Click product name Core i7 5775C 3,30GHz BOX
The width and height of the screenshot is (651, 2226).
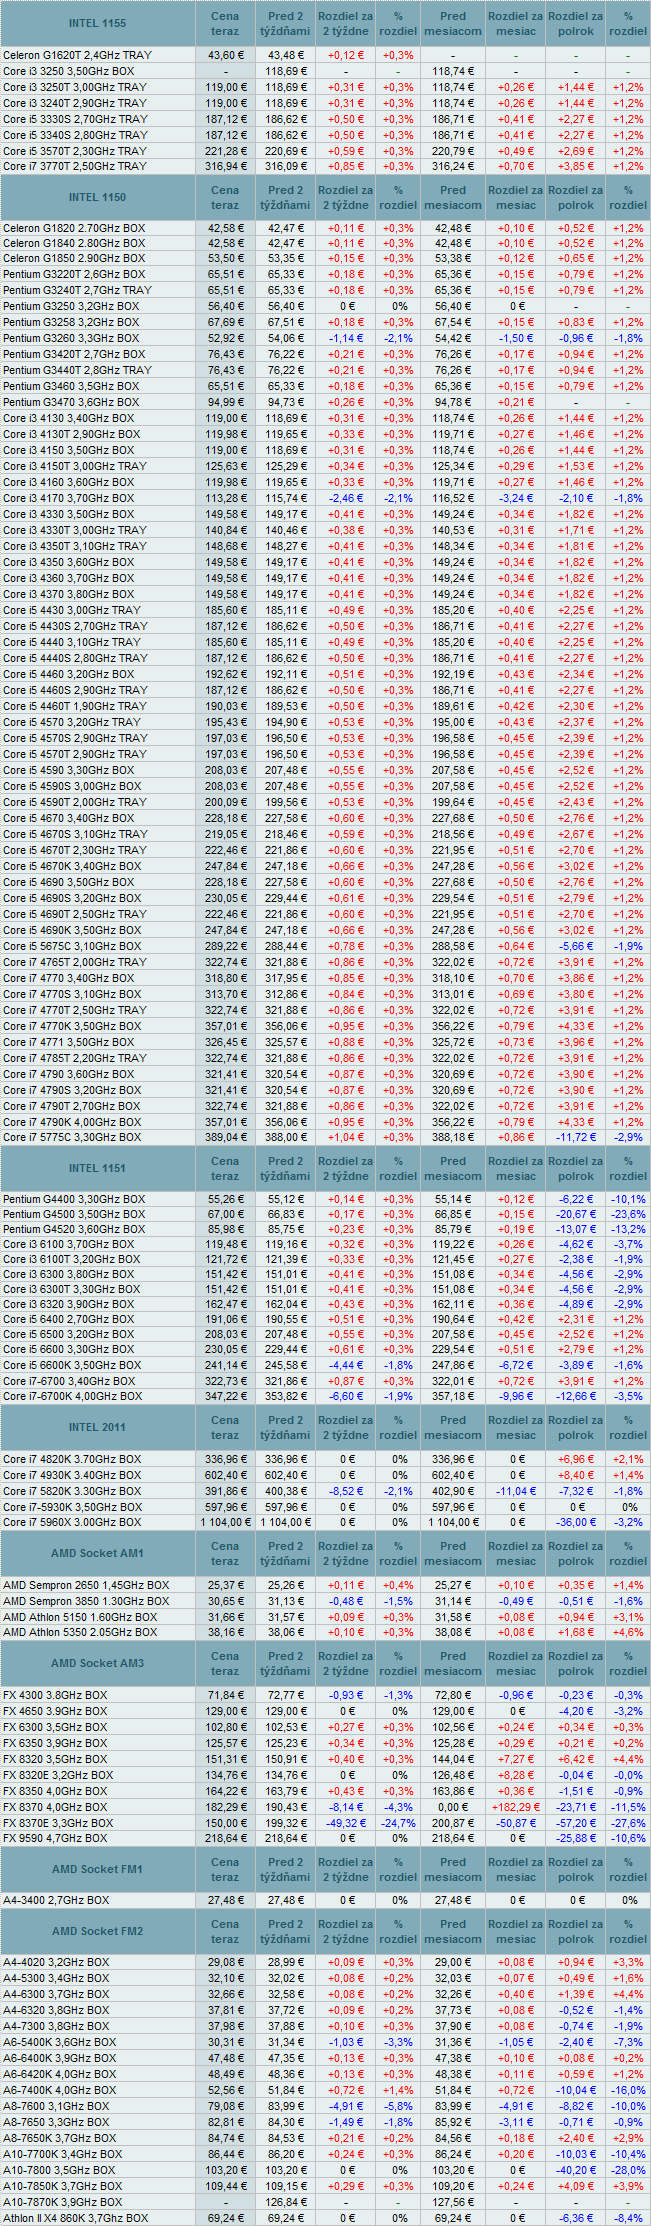(72, 1137)
